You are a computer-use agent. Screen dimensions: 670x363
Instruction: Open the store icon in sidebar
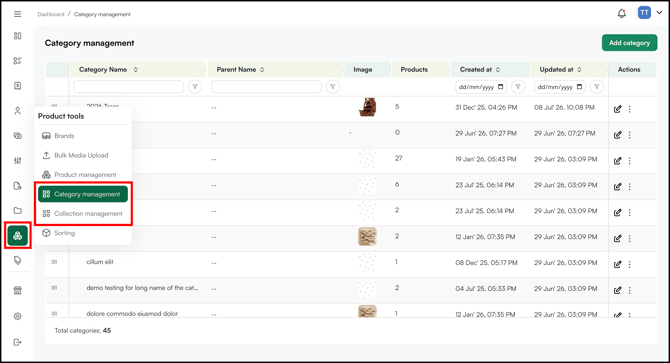(18, 291)
